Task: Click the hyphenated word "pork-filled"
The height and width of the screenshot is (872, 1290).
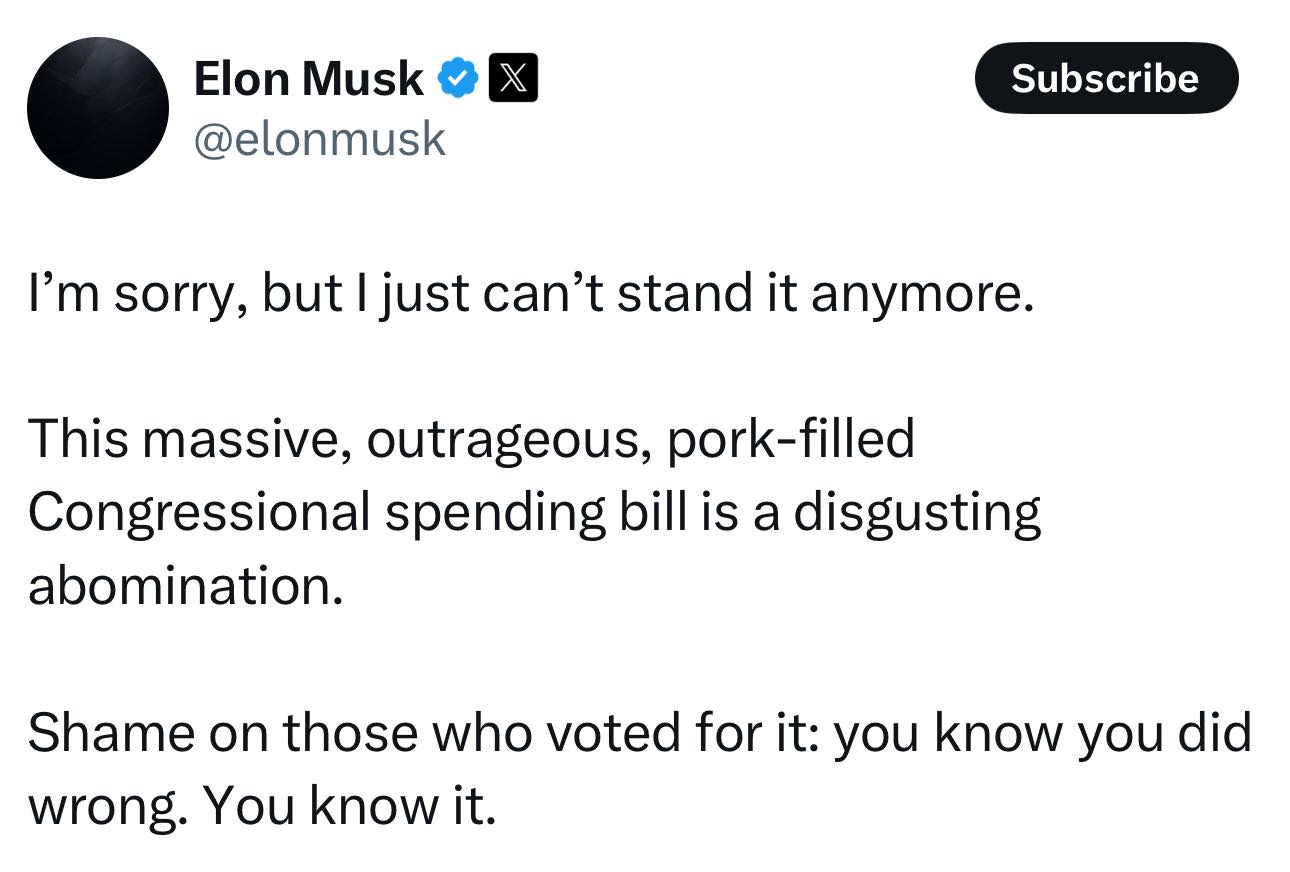Action: (x=791, y=440)
